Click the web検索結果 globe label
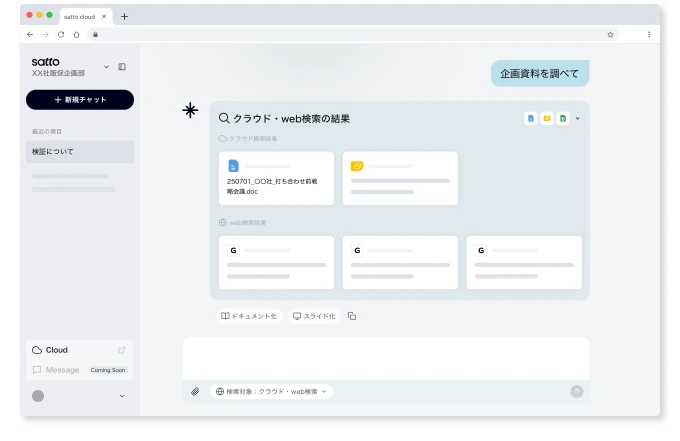 pyautogui.click(x=242, y=222)
